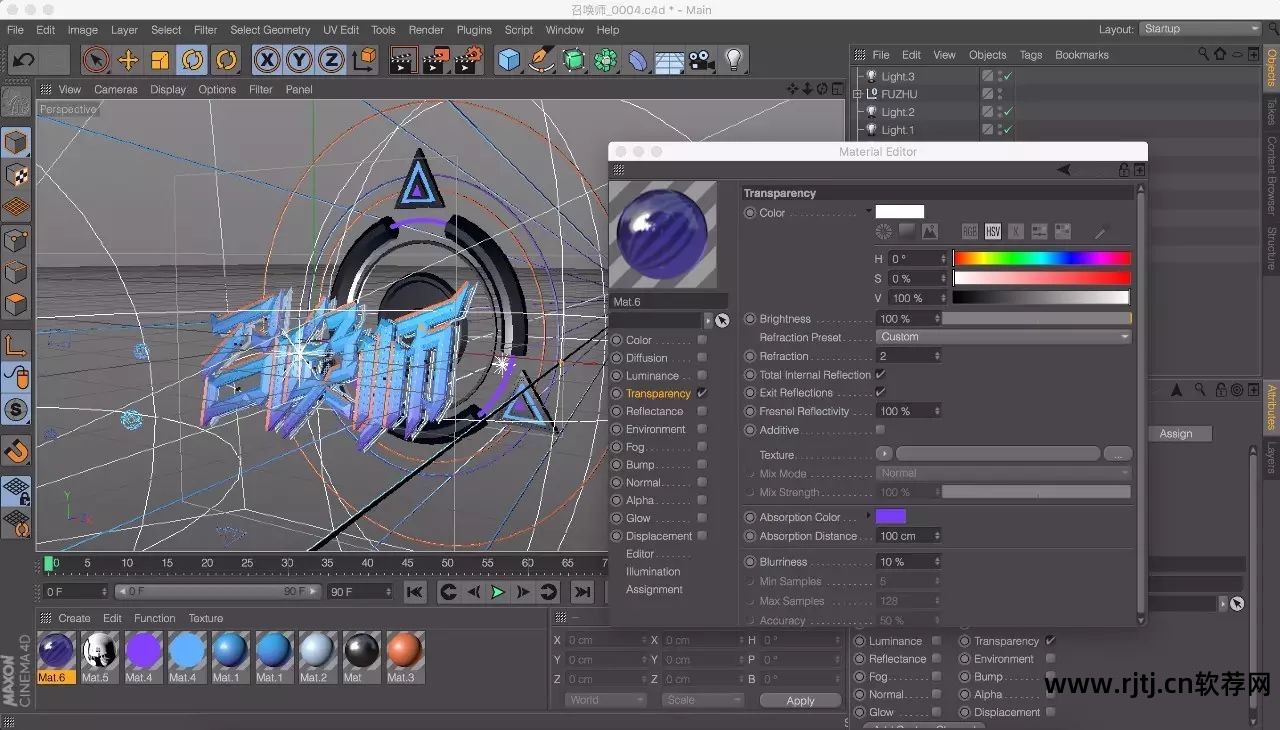Disable the Transparency channel checkbox
Screen dimensions: 1280x730
(x=702, y=393)
